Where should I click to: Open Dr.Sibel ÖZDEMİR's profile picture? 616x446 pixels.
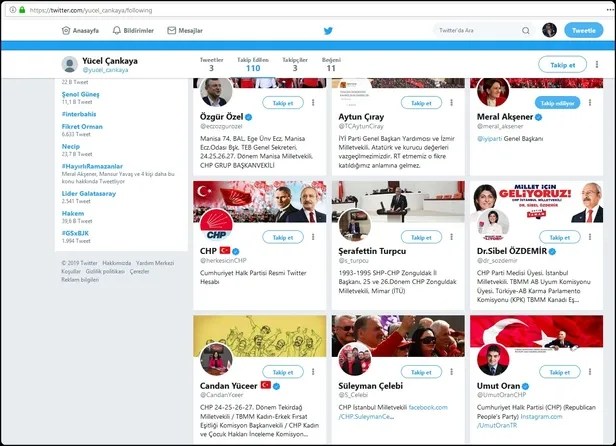(x=493, y=225)
